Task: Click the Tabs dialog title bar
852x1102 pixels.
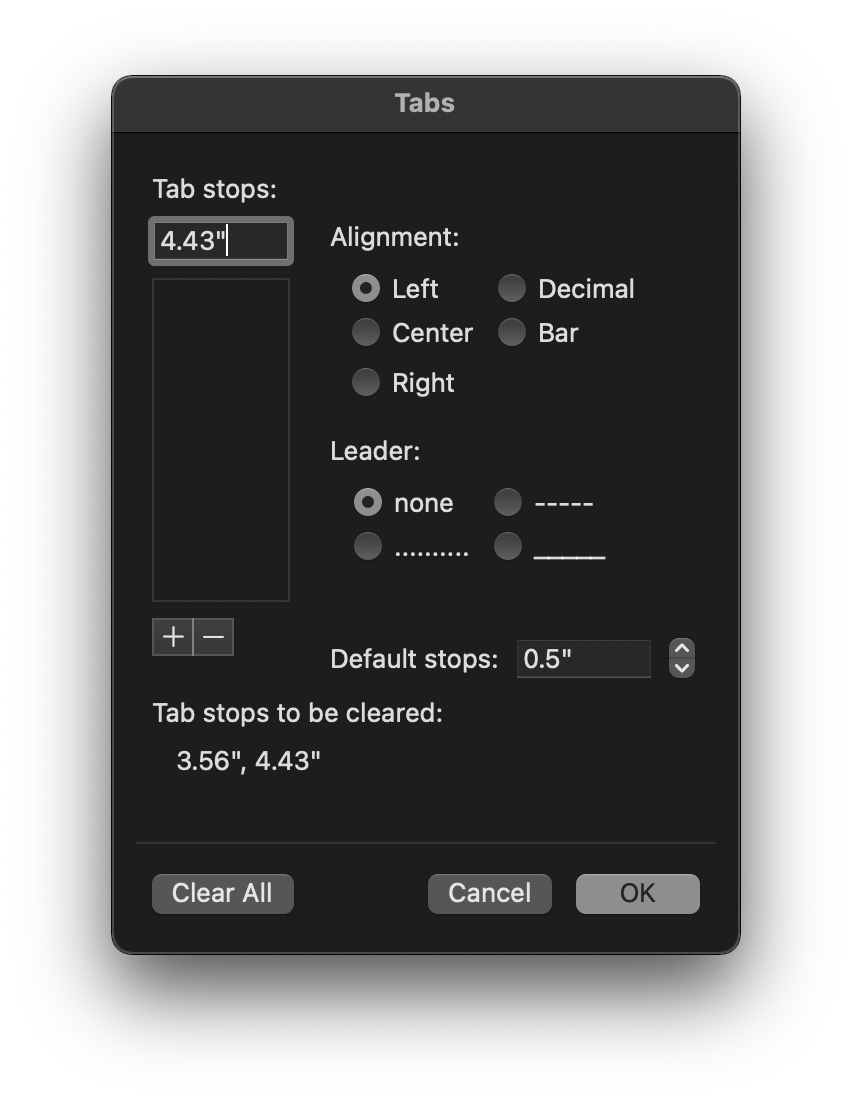Action: [425, 104]
